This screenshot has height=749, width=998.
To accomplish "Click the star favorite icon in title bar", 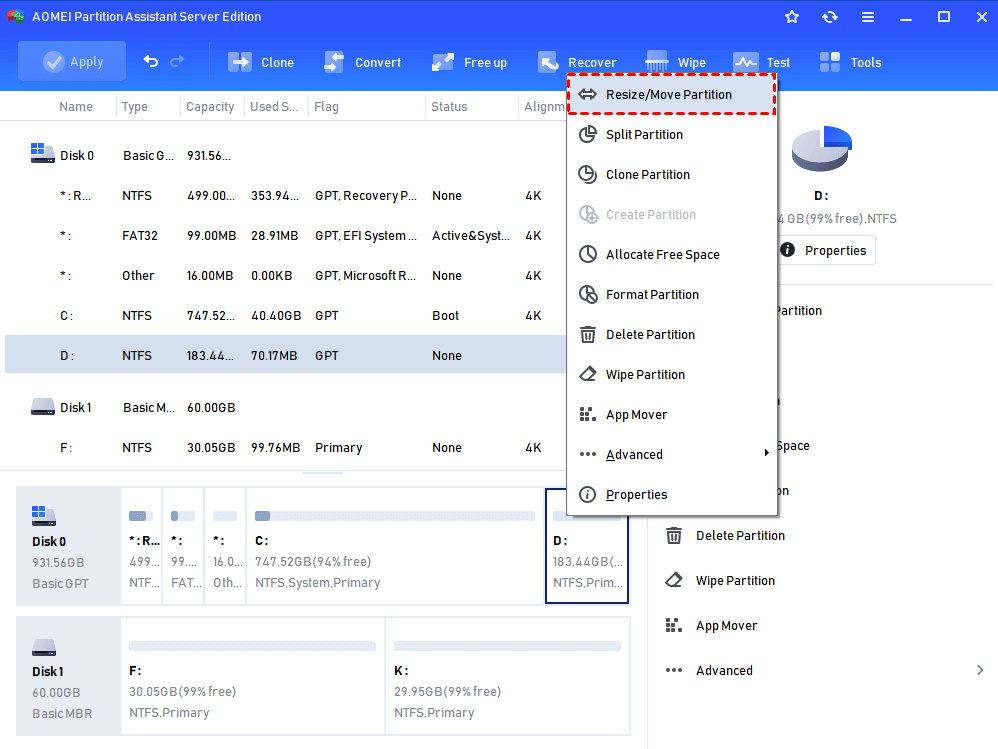I will click(x=792, y=17).
